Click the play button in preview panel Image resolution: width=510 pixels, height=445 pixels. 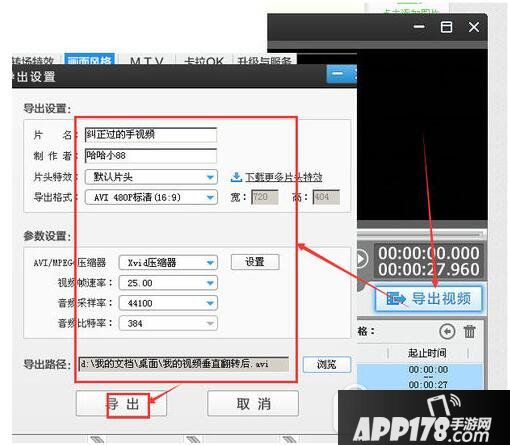point(361,259)
